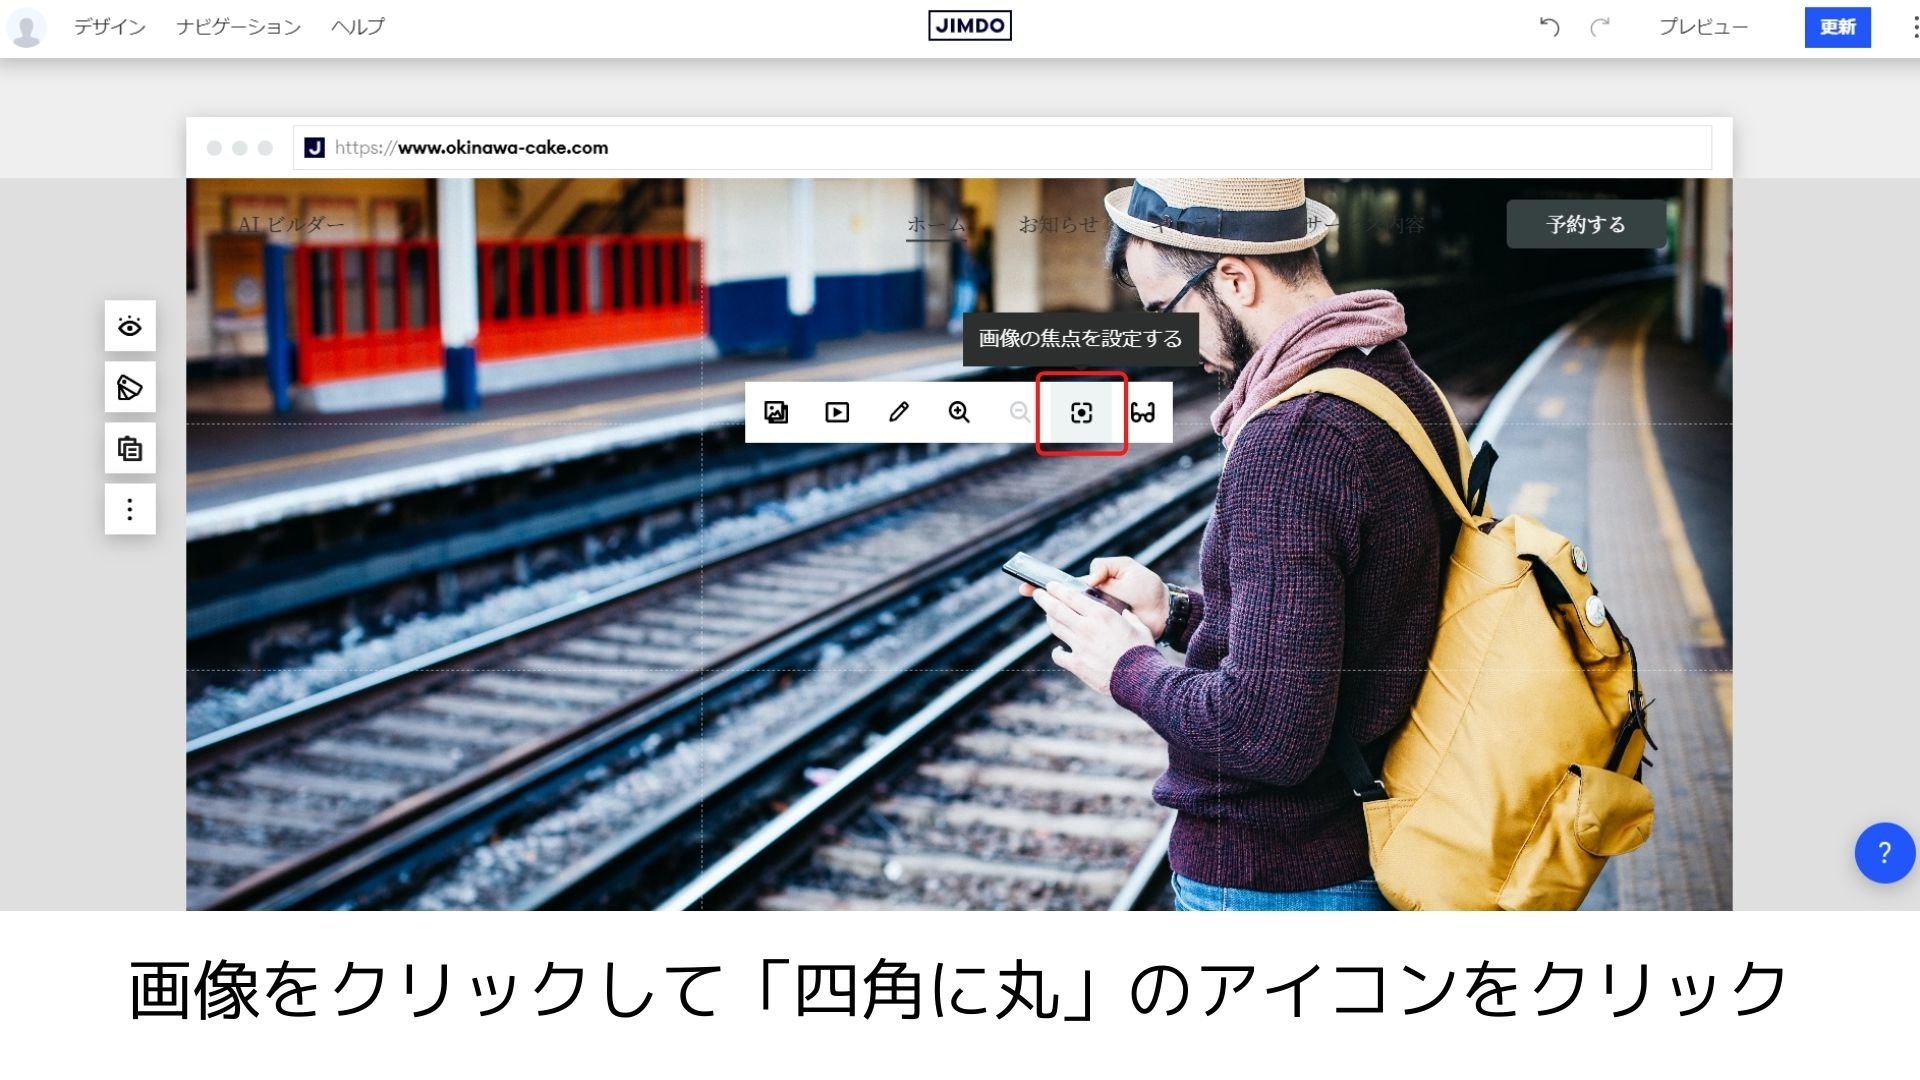Click the glasses icon in image toolbar
Screen dimensions: 1920x1080
[x=1142, y=412]
